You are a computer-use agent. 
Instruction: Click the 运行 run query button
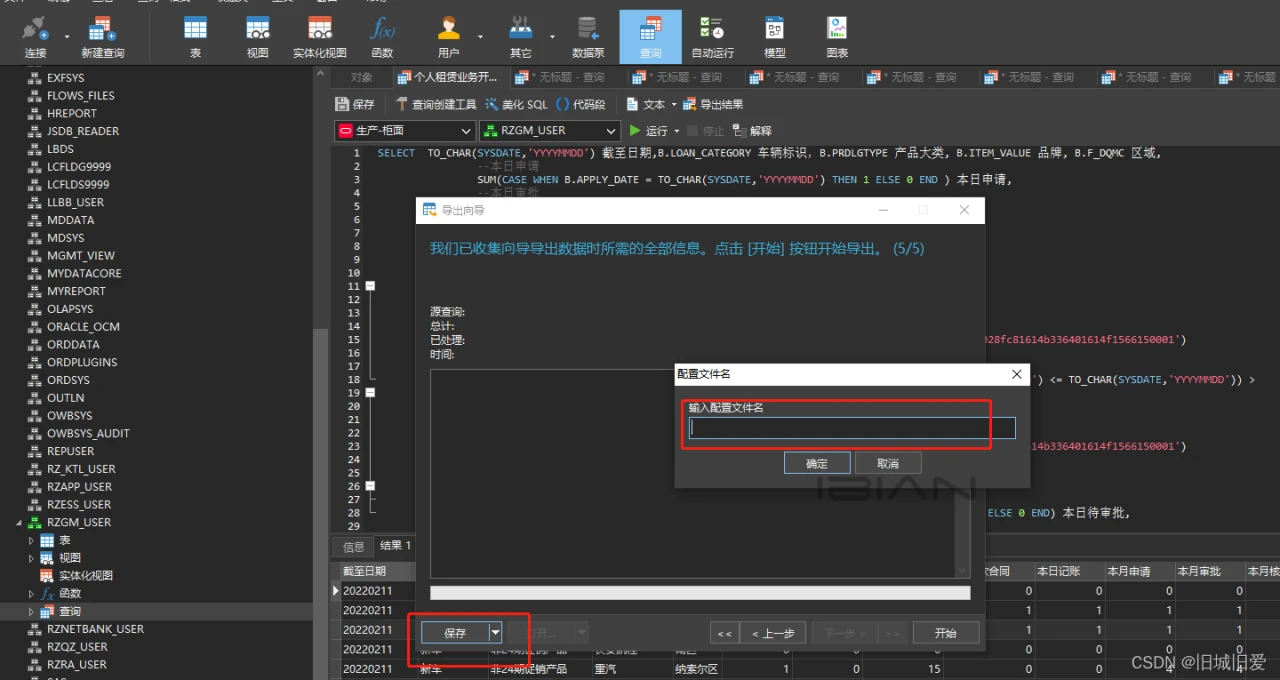point(648,130)
